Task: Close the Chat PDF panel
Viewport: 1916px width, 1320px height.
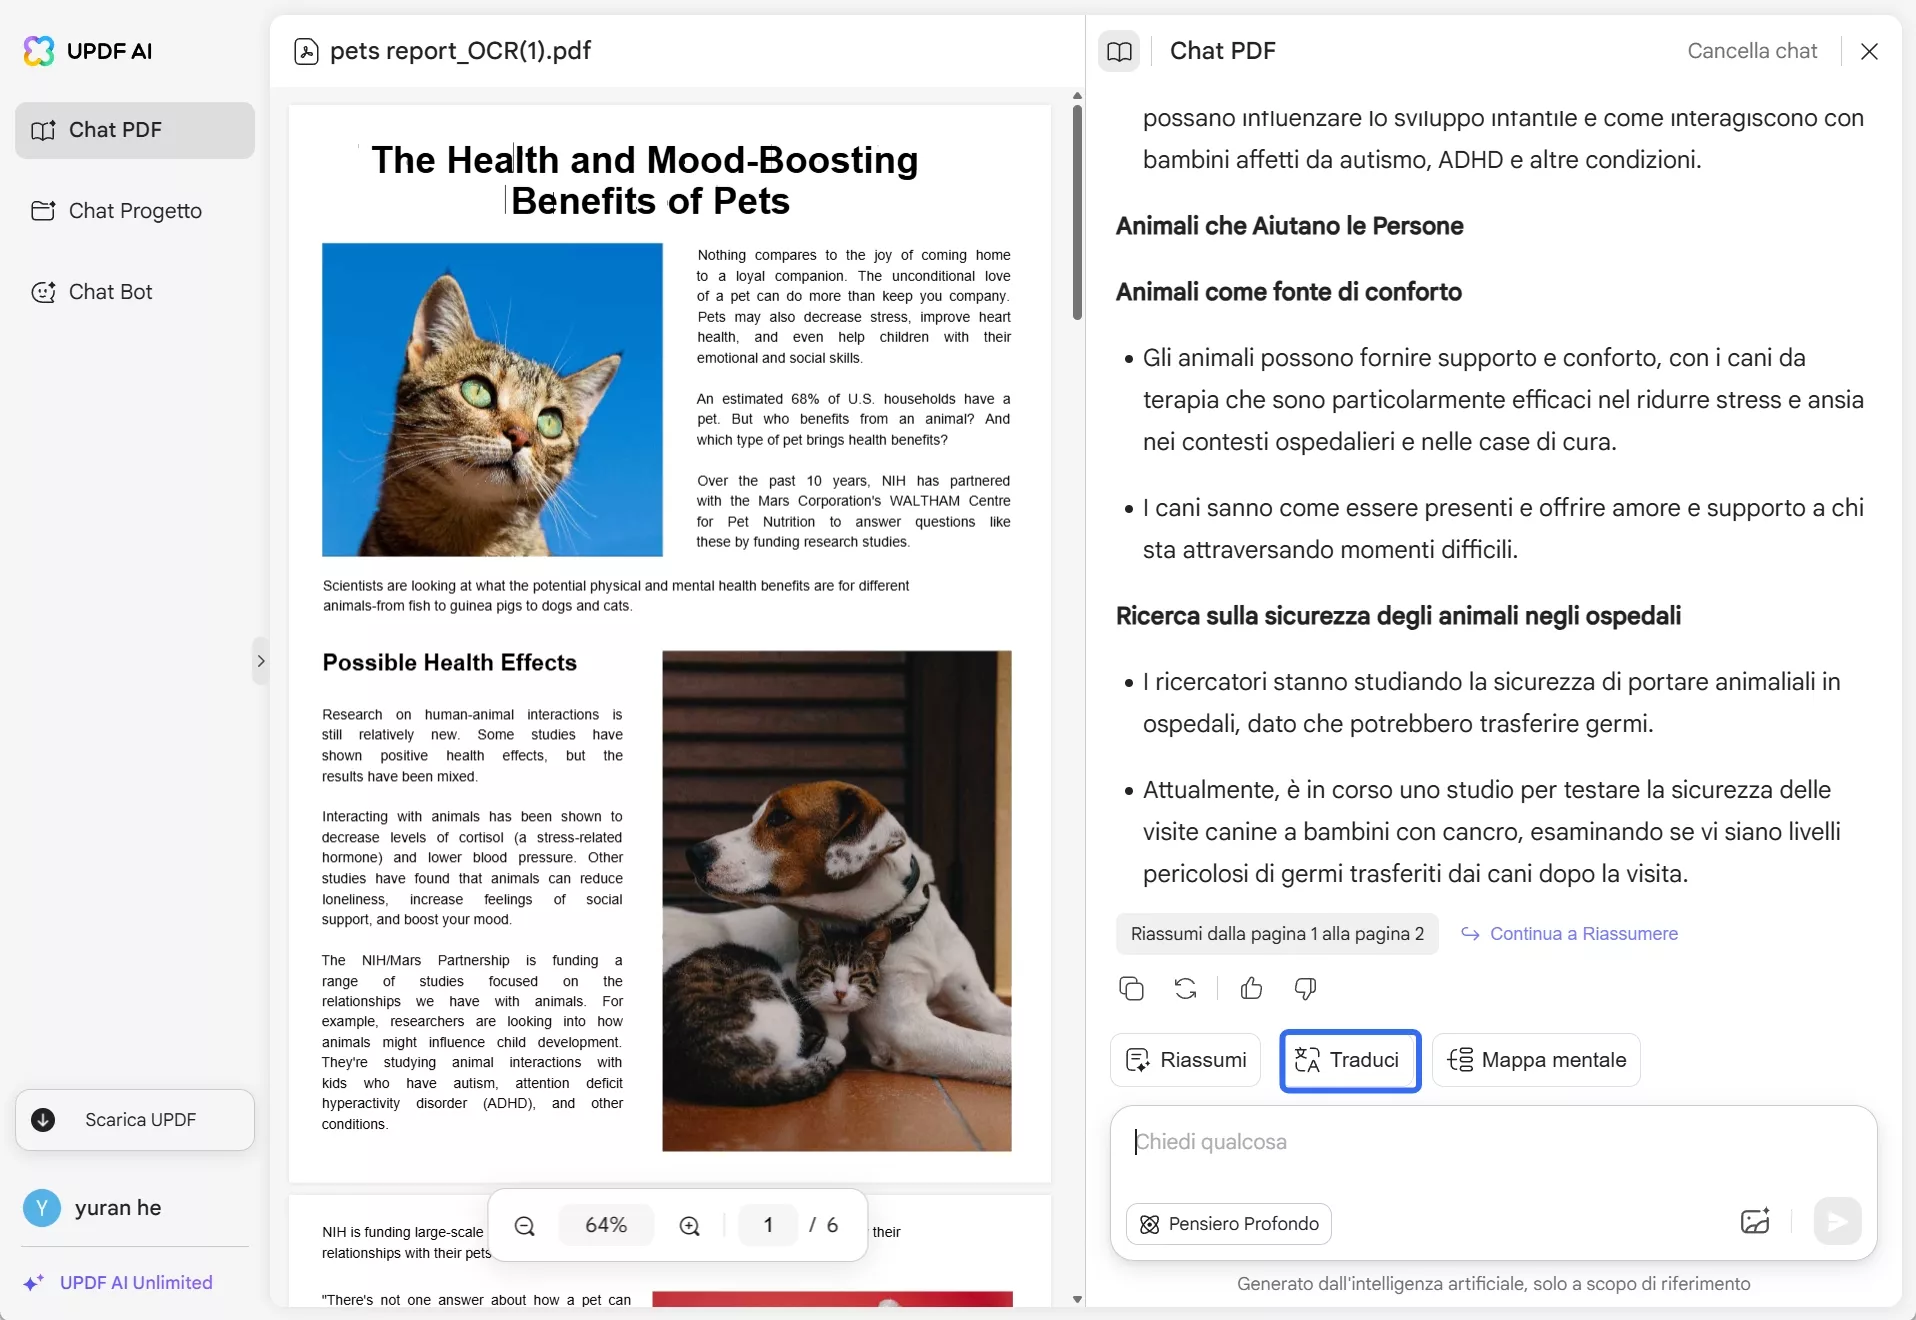Action: point(1869,51)
